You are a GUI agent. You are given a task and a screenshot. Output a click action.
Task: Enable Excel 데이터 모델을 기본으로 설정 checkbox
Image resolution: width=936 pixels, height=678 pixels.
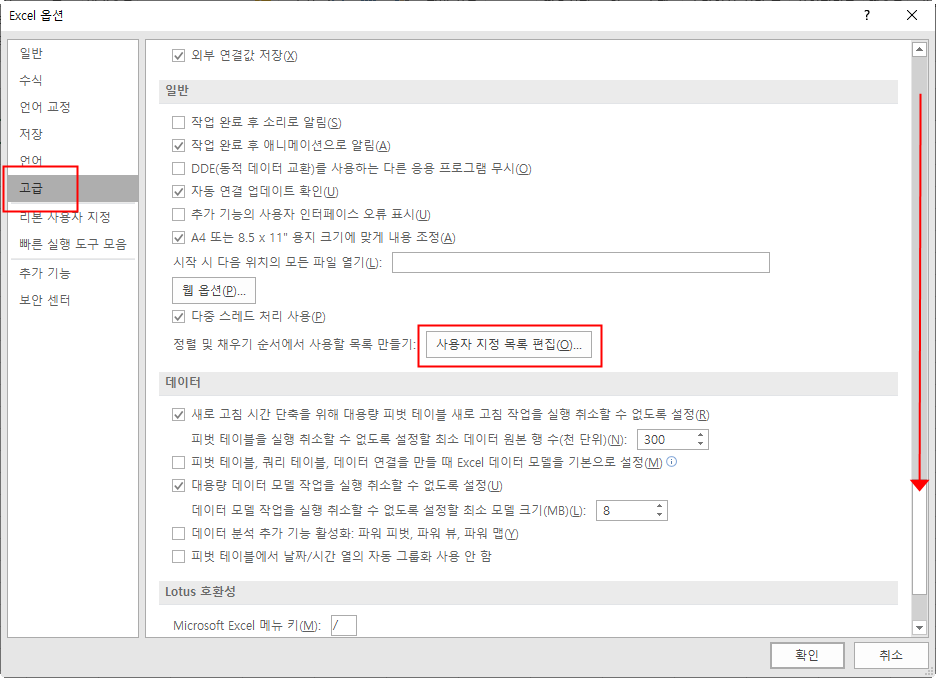[x=178, y=462]
